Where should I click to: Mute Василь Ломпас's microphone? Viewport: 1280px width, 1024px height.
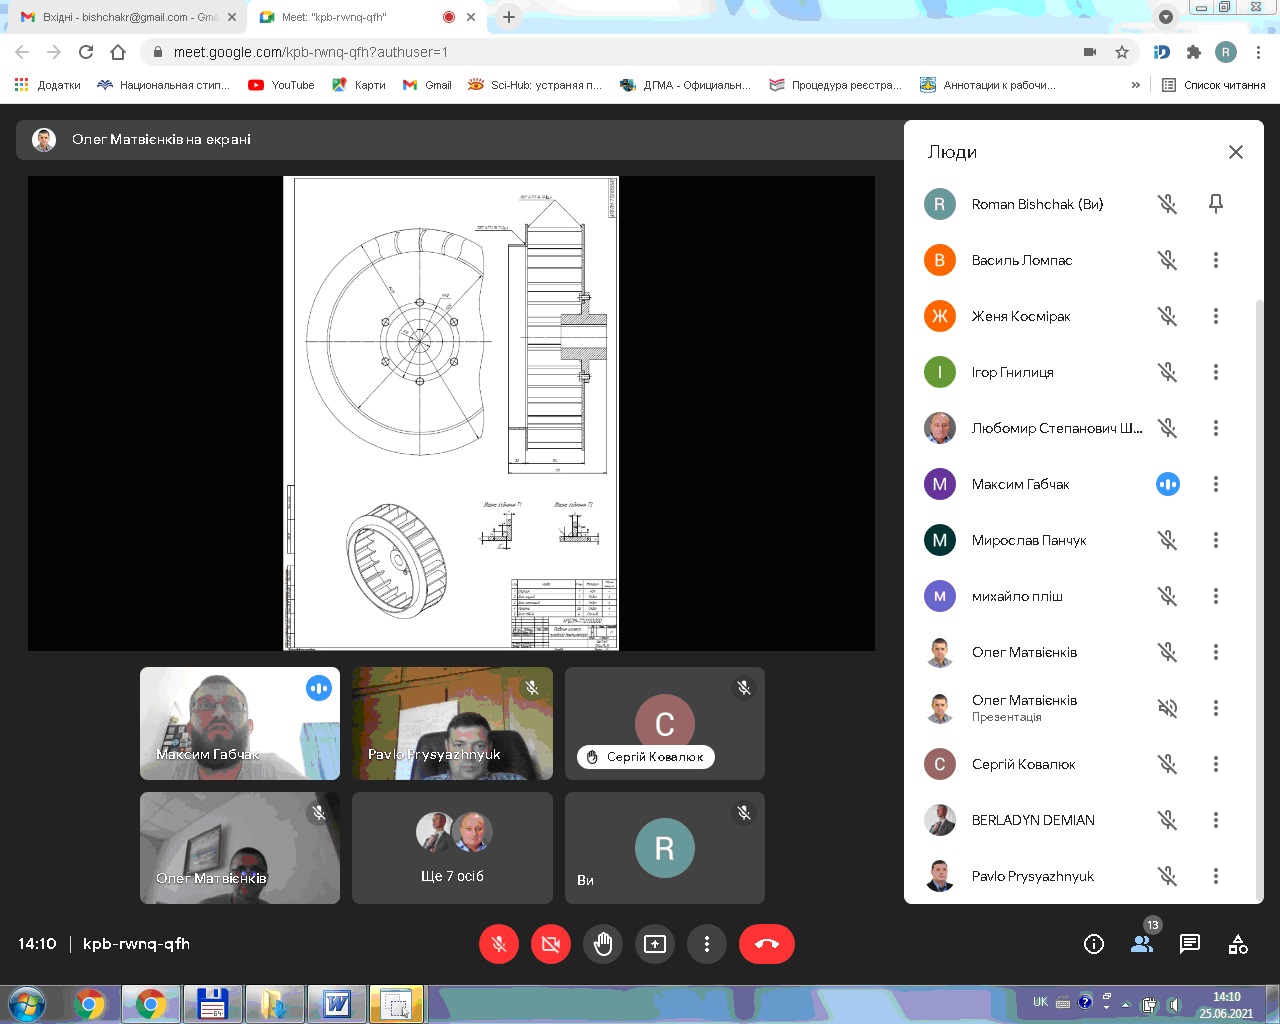click(x=1167, y=260)
